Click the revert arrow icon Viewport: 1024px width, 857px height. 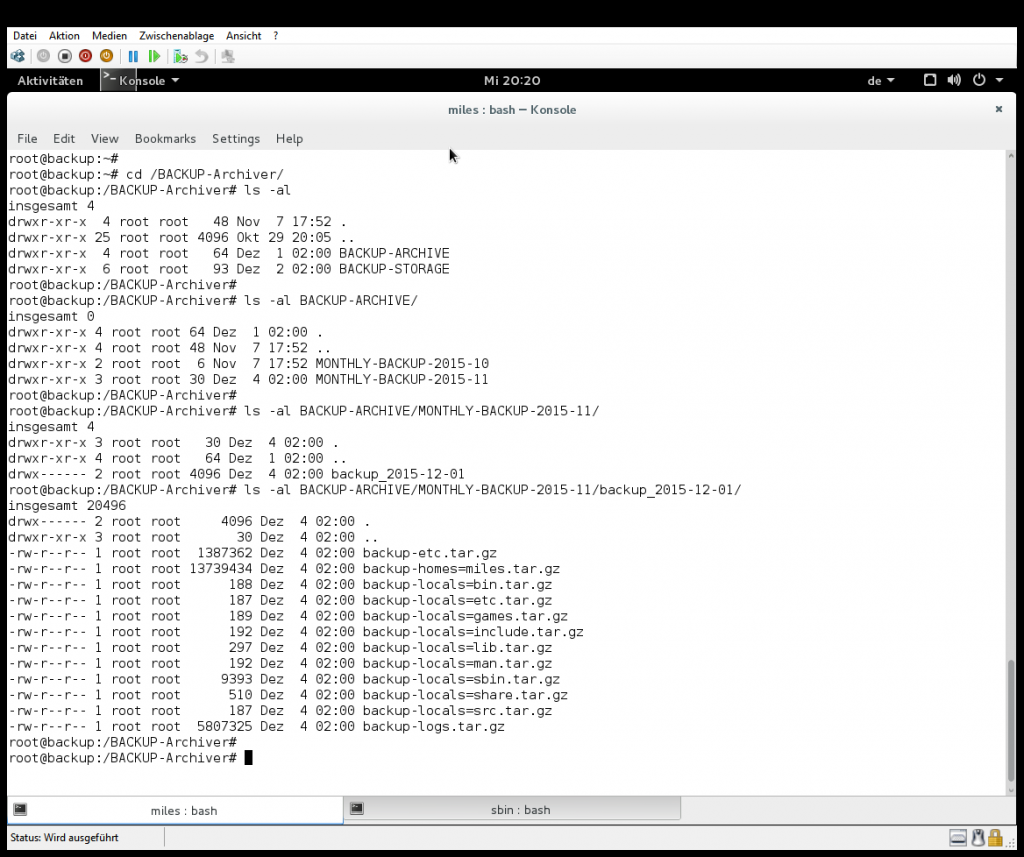click(202, 56)
